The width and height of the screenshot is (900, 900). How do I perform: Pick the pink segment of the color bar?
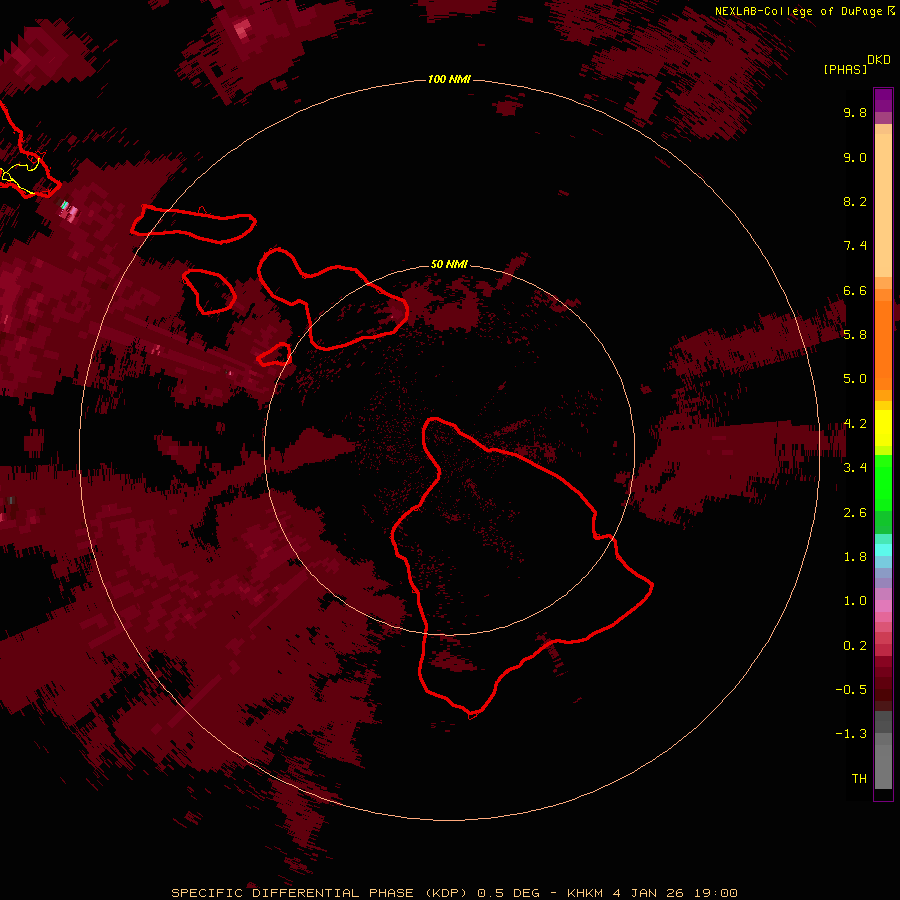click(x=883, y=606)
